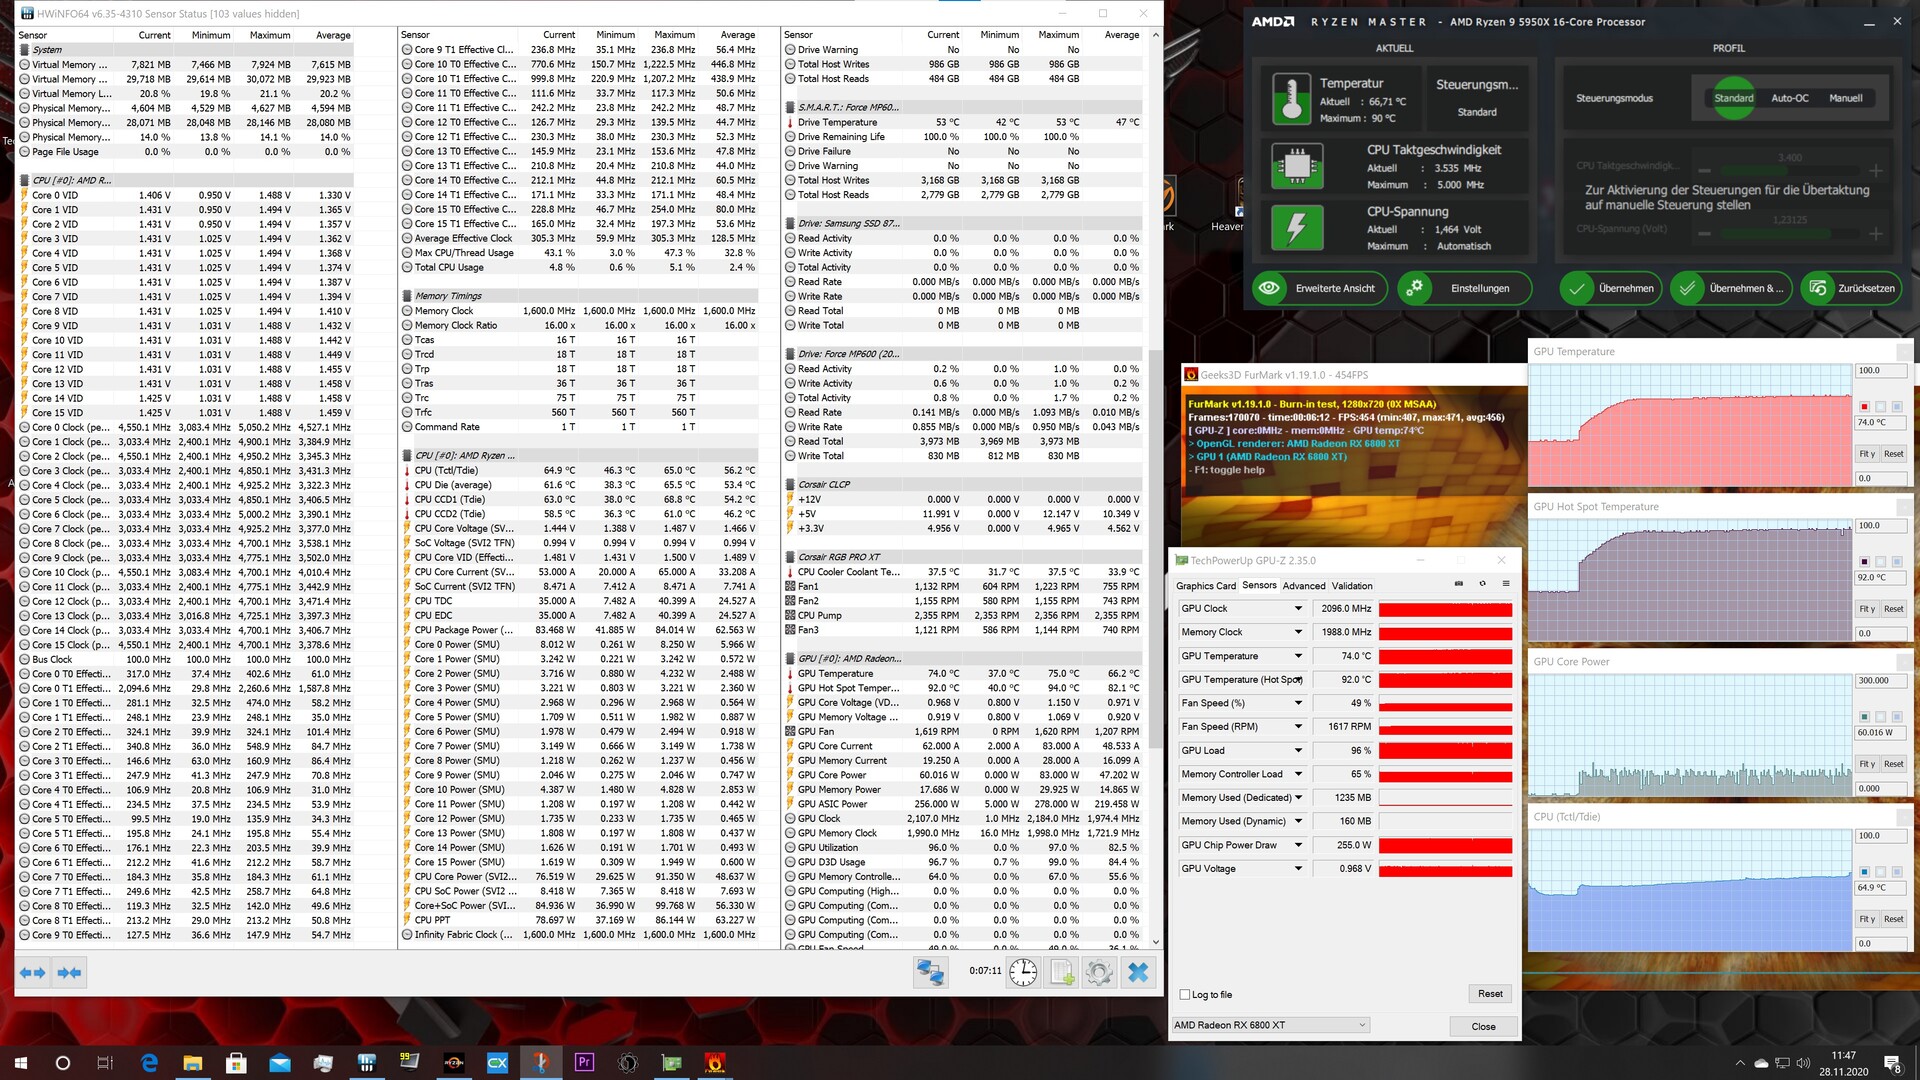
Task: Click GPU-Z screenshot camera icon
Action: [x=1458, y=584]
